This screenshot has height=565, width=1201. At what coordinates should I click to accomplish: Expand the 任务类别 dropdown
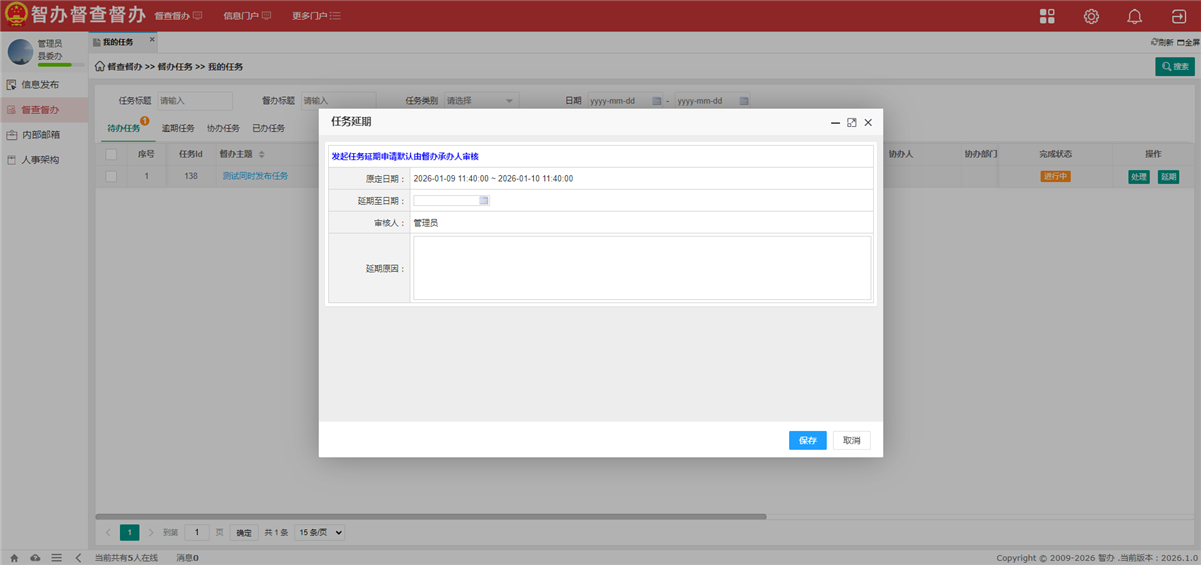[x=480, y=101]
